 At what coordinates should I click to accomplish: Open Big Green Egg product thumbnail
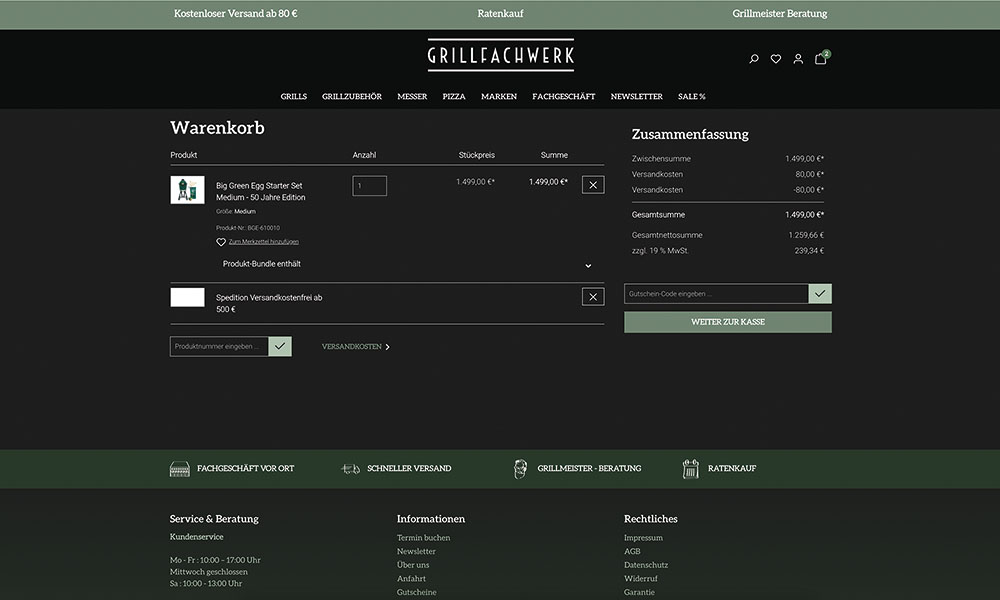[188, 190]
